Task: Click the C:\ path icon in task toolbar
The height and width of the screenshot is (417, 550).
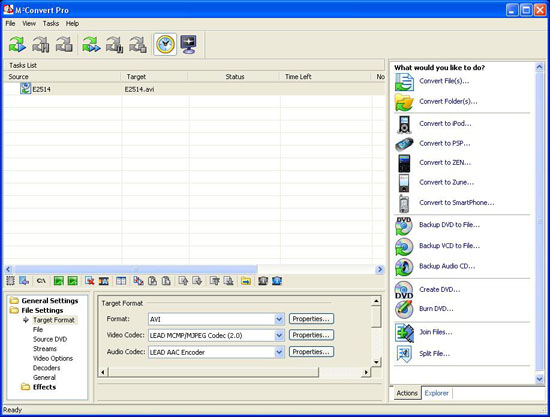Action: (41, 281)
